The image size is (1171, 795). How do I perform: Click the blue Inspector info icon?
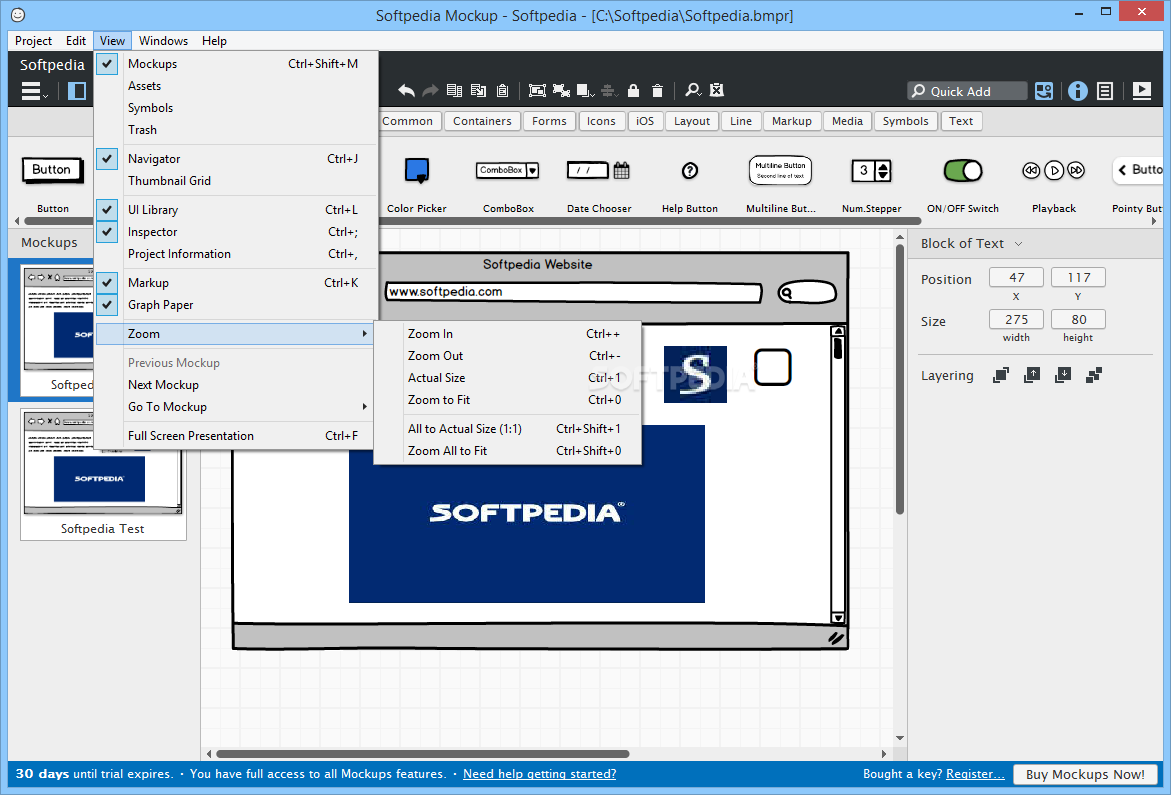[1078, 91]
